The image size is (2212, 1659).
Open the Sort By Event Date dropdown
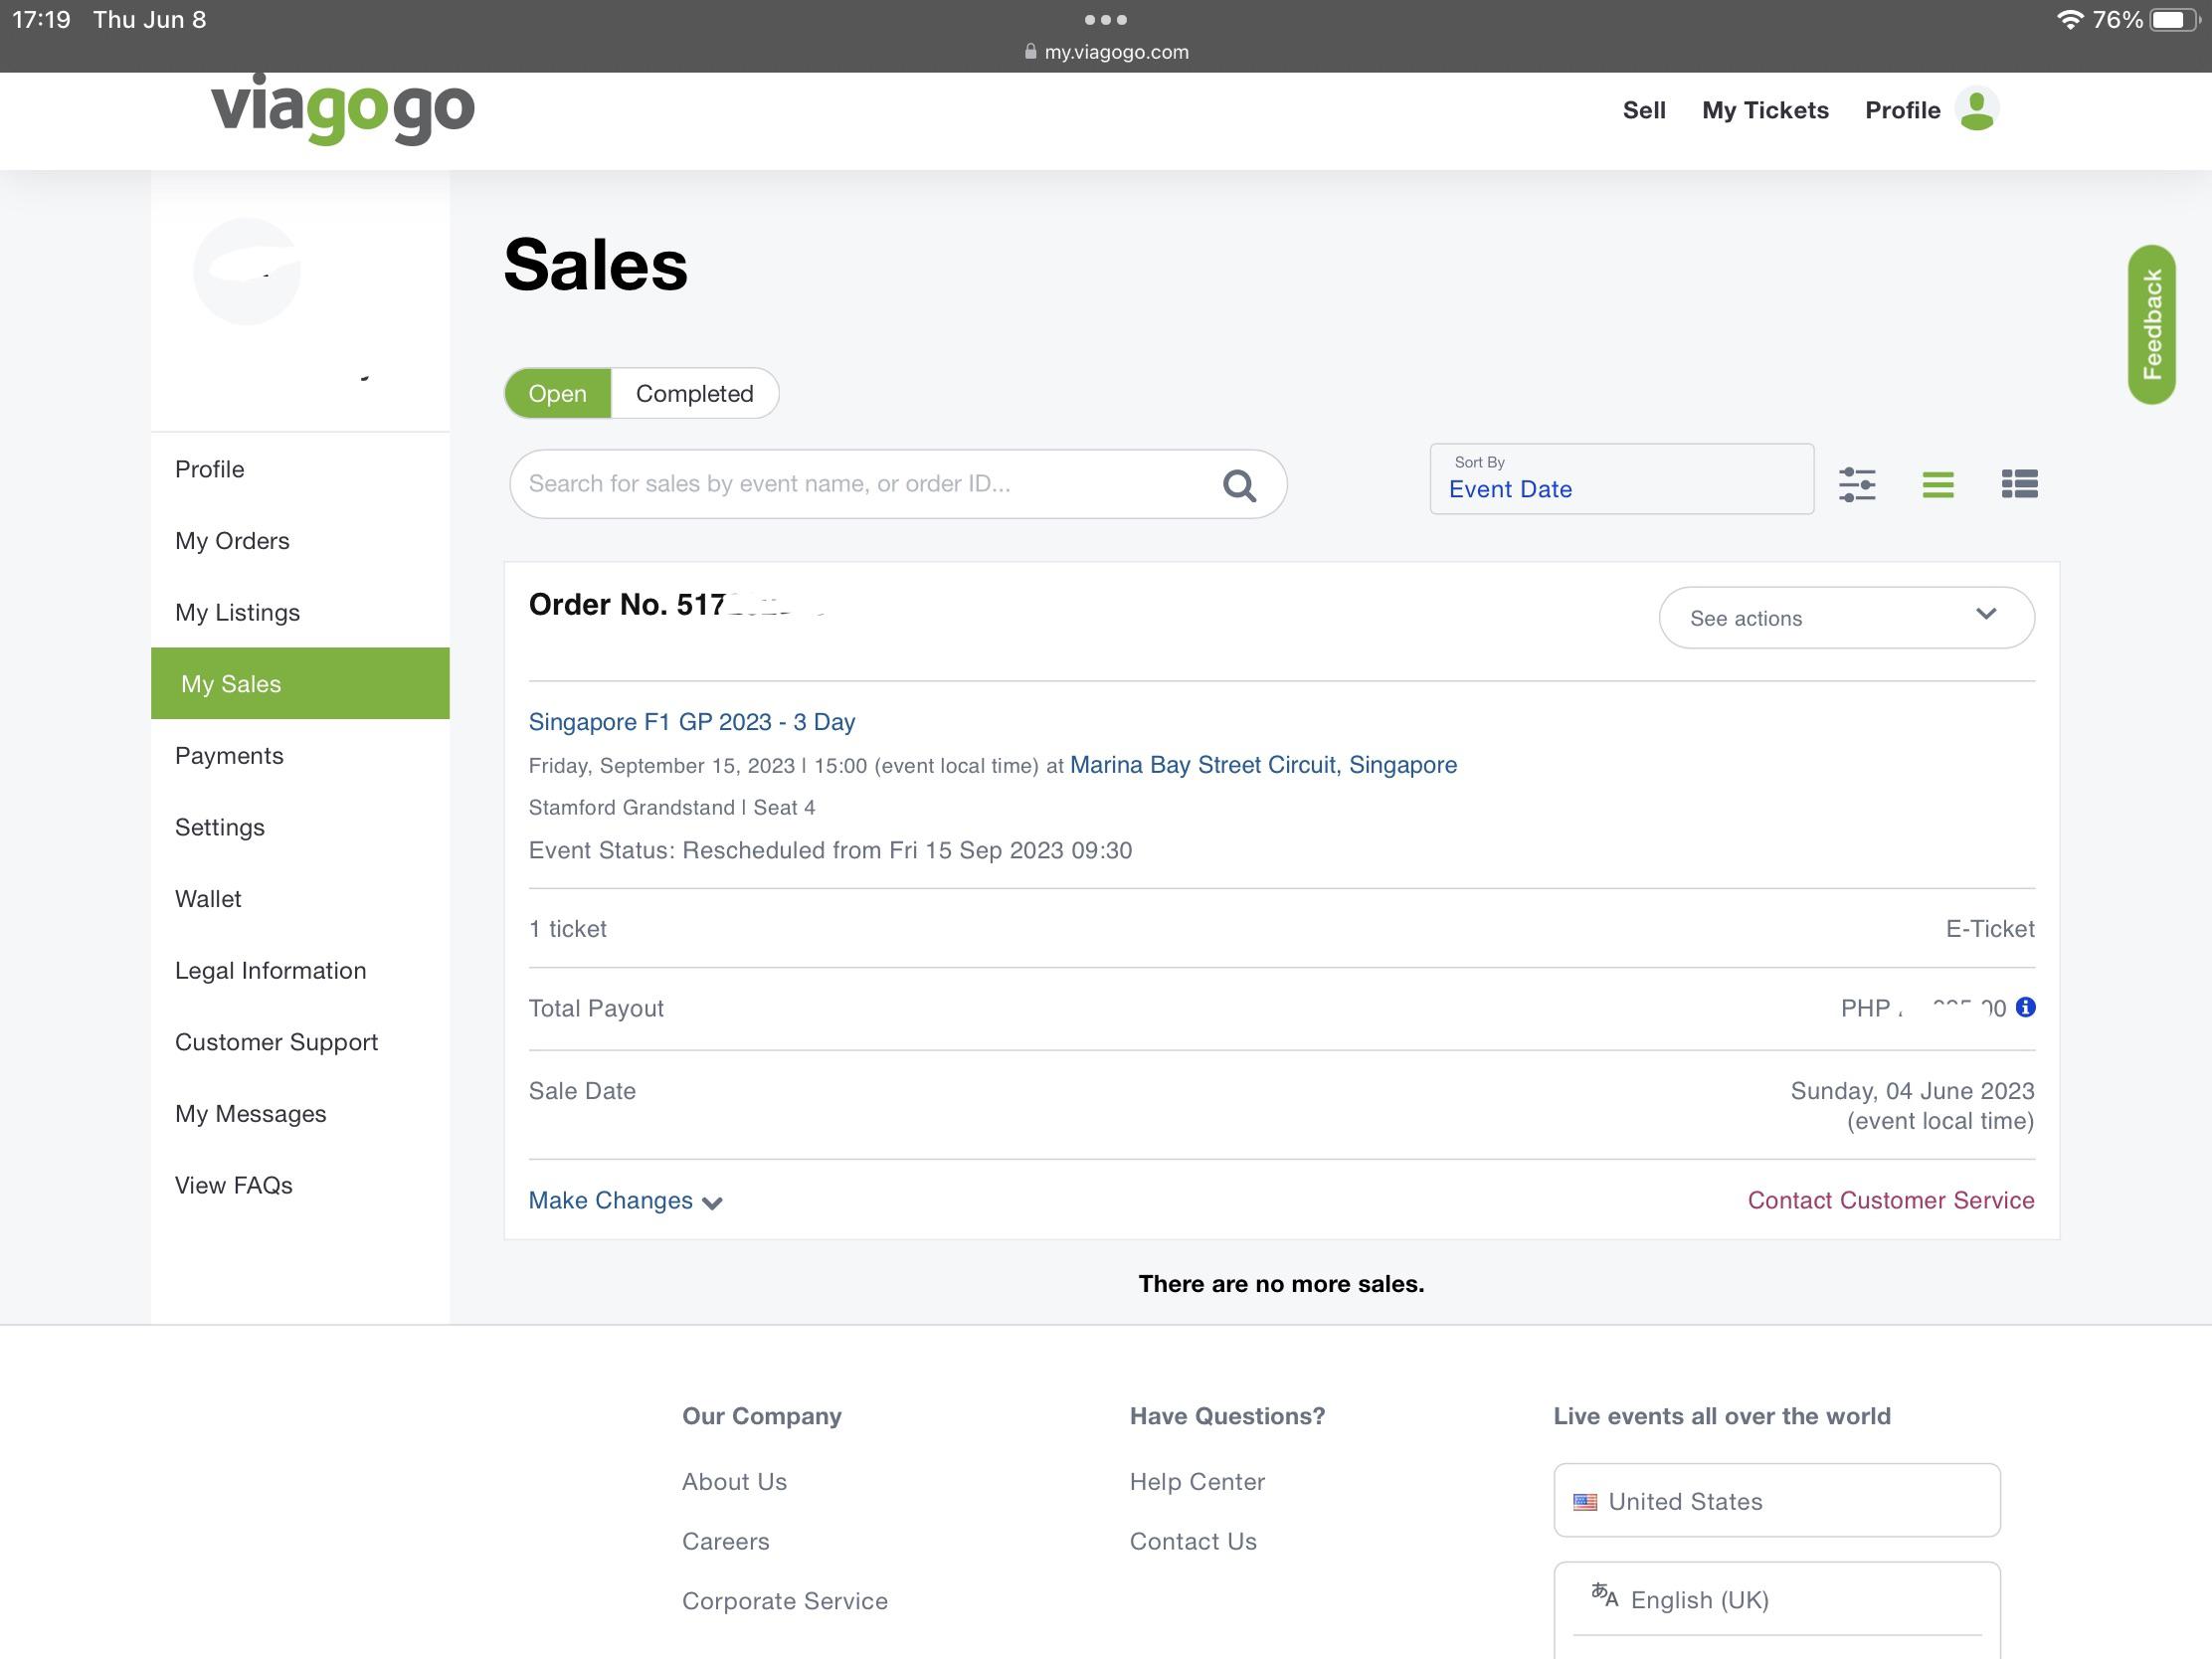click(1620, 479)
